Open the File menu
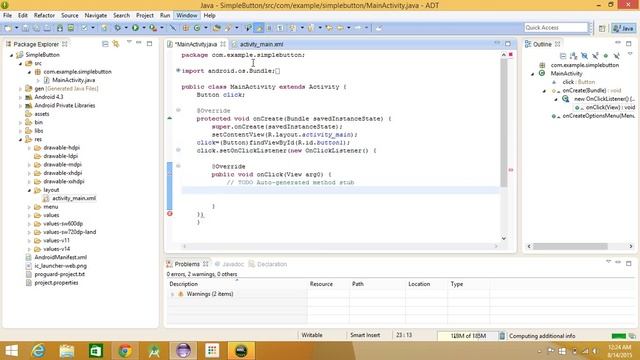The height and width of the screenshot is (360, 640). click(7, 15)
